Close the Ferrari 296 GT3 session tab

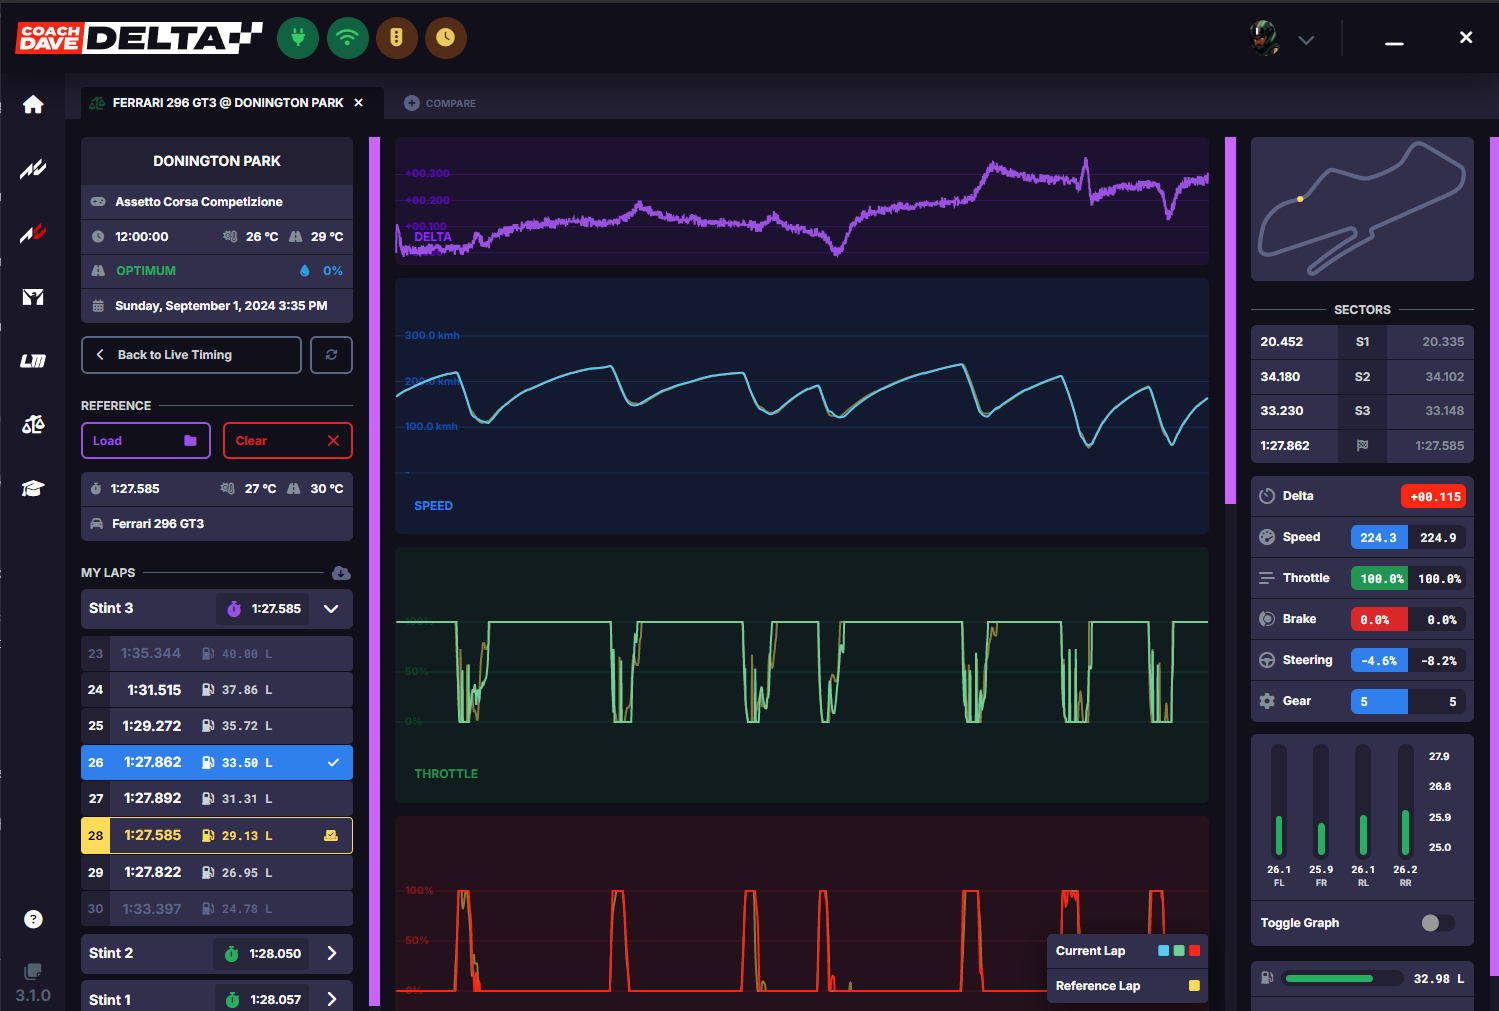[x=359, y=103]
